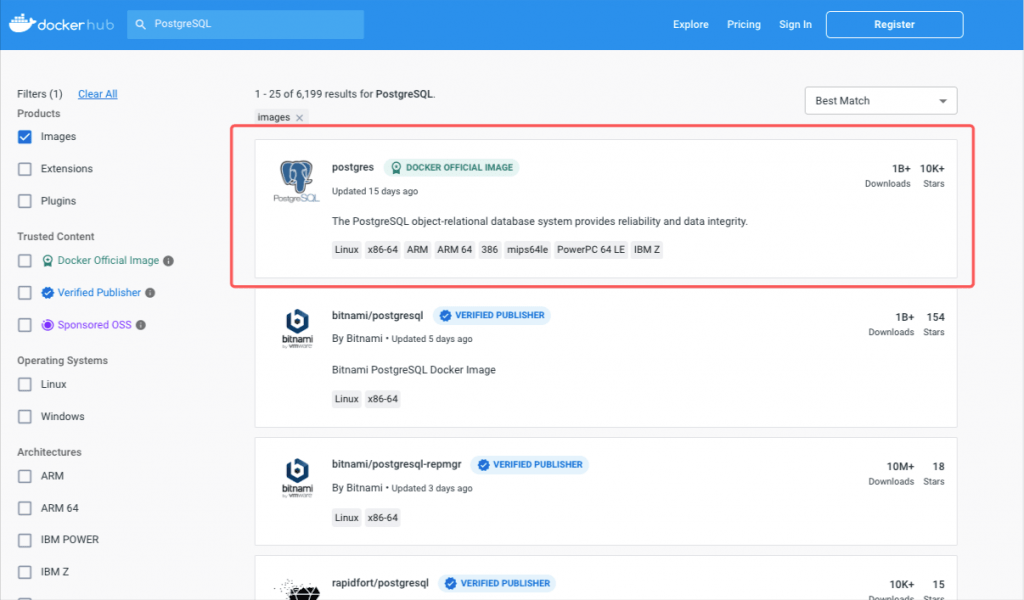Click the IBM Z tag on postgres card
The width and height of the screenshot is (1024, 600).
(647, 250)
